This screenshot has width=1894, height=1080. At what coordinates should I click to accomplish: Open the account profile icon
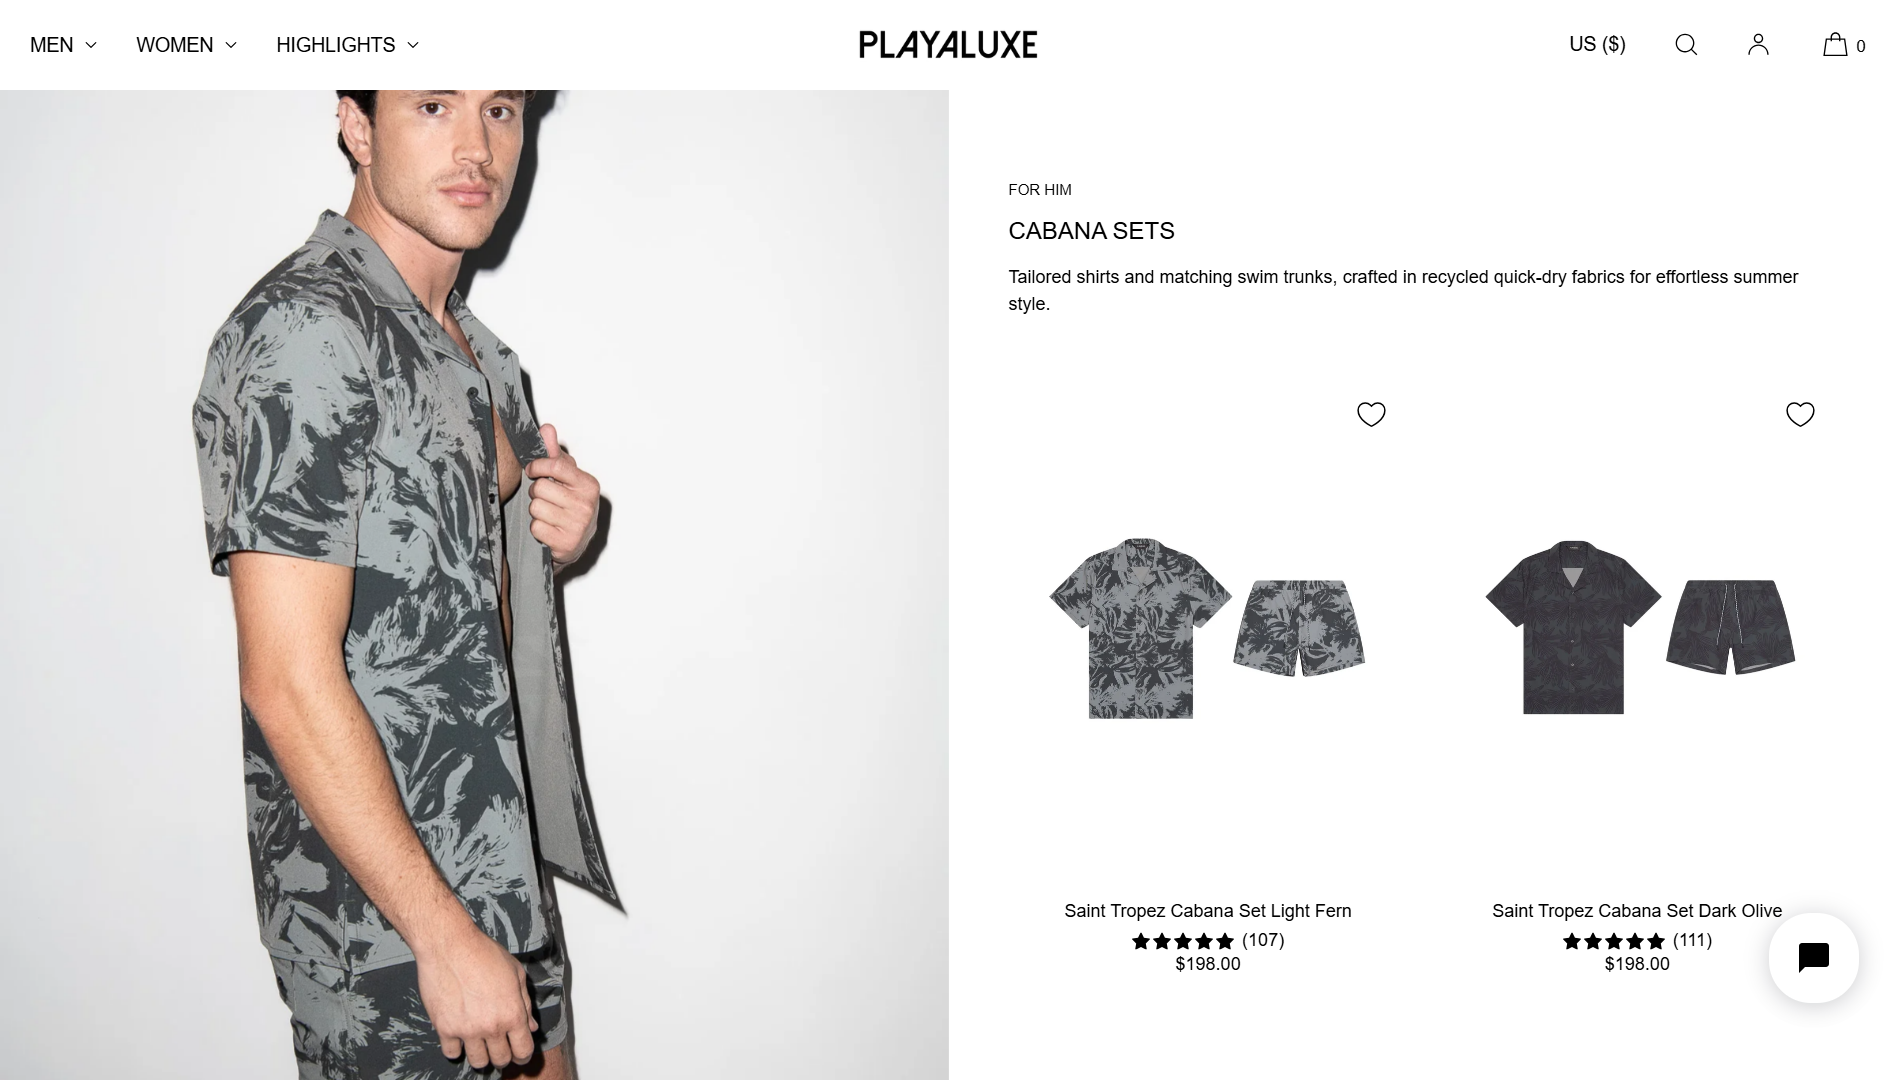(1758, 45)
